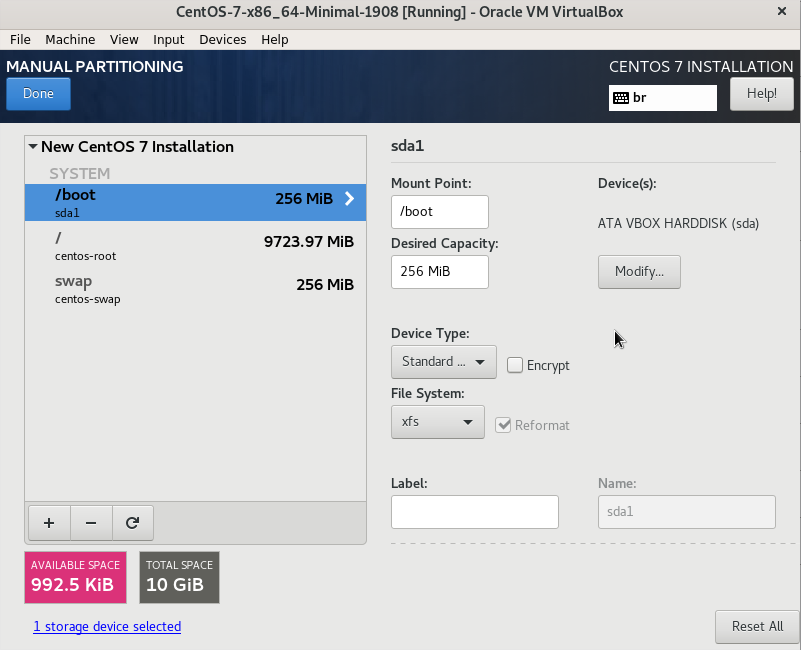Open the Help menu in VirtualBox
The width and height of the screenshot is (801, 650).
pyautogui.click(x=275, y=39)
